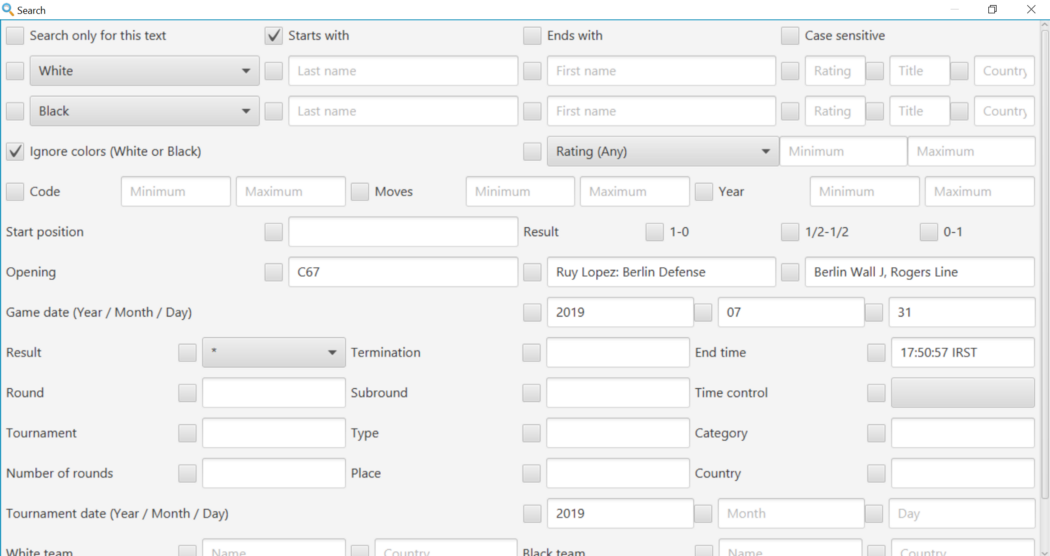Viewport: 1050px width, 556px height.
Task: Select the 1/2-1/2 draw result checkbox
Action: click(790, 232)
